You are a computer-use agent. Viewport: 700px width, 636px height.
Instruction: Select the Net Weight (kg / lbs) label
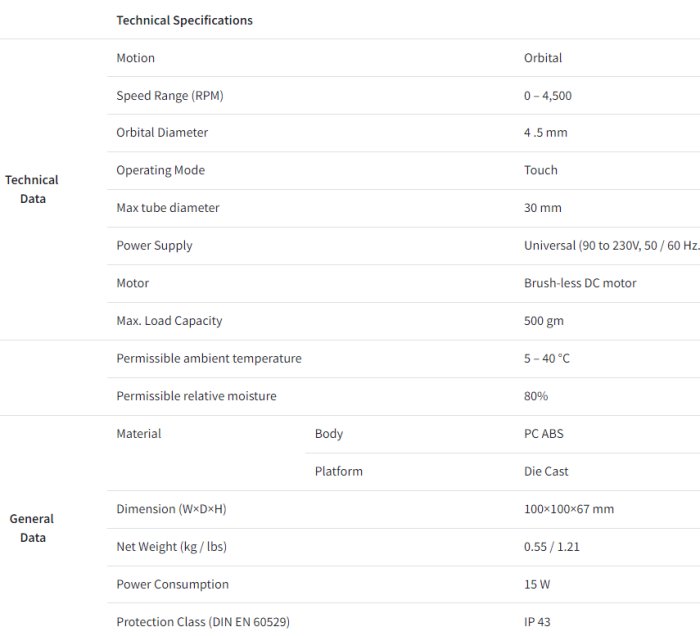172,547
